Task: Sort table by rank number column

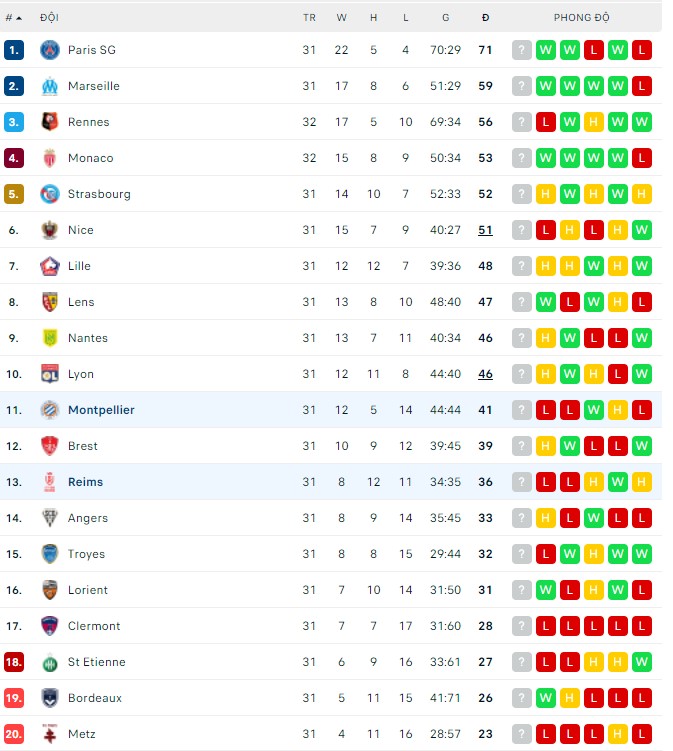Action: tap(14, 18)
